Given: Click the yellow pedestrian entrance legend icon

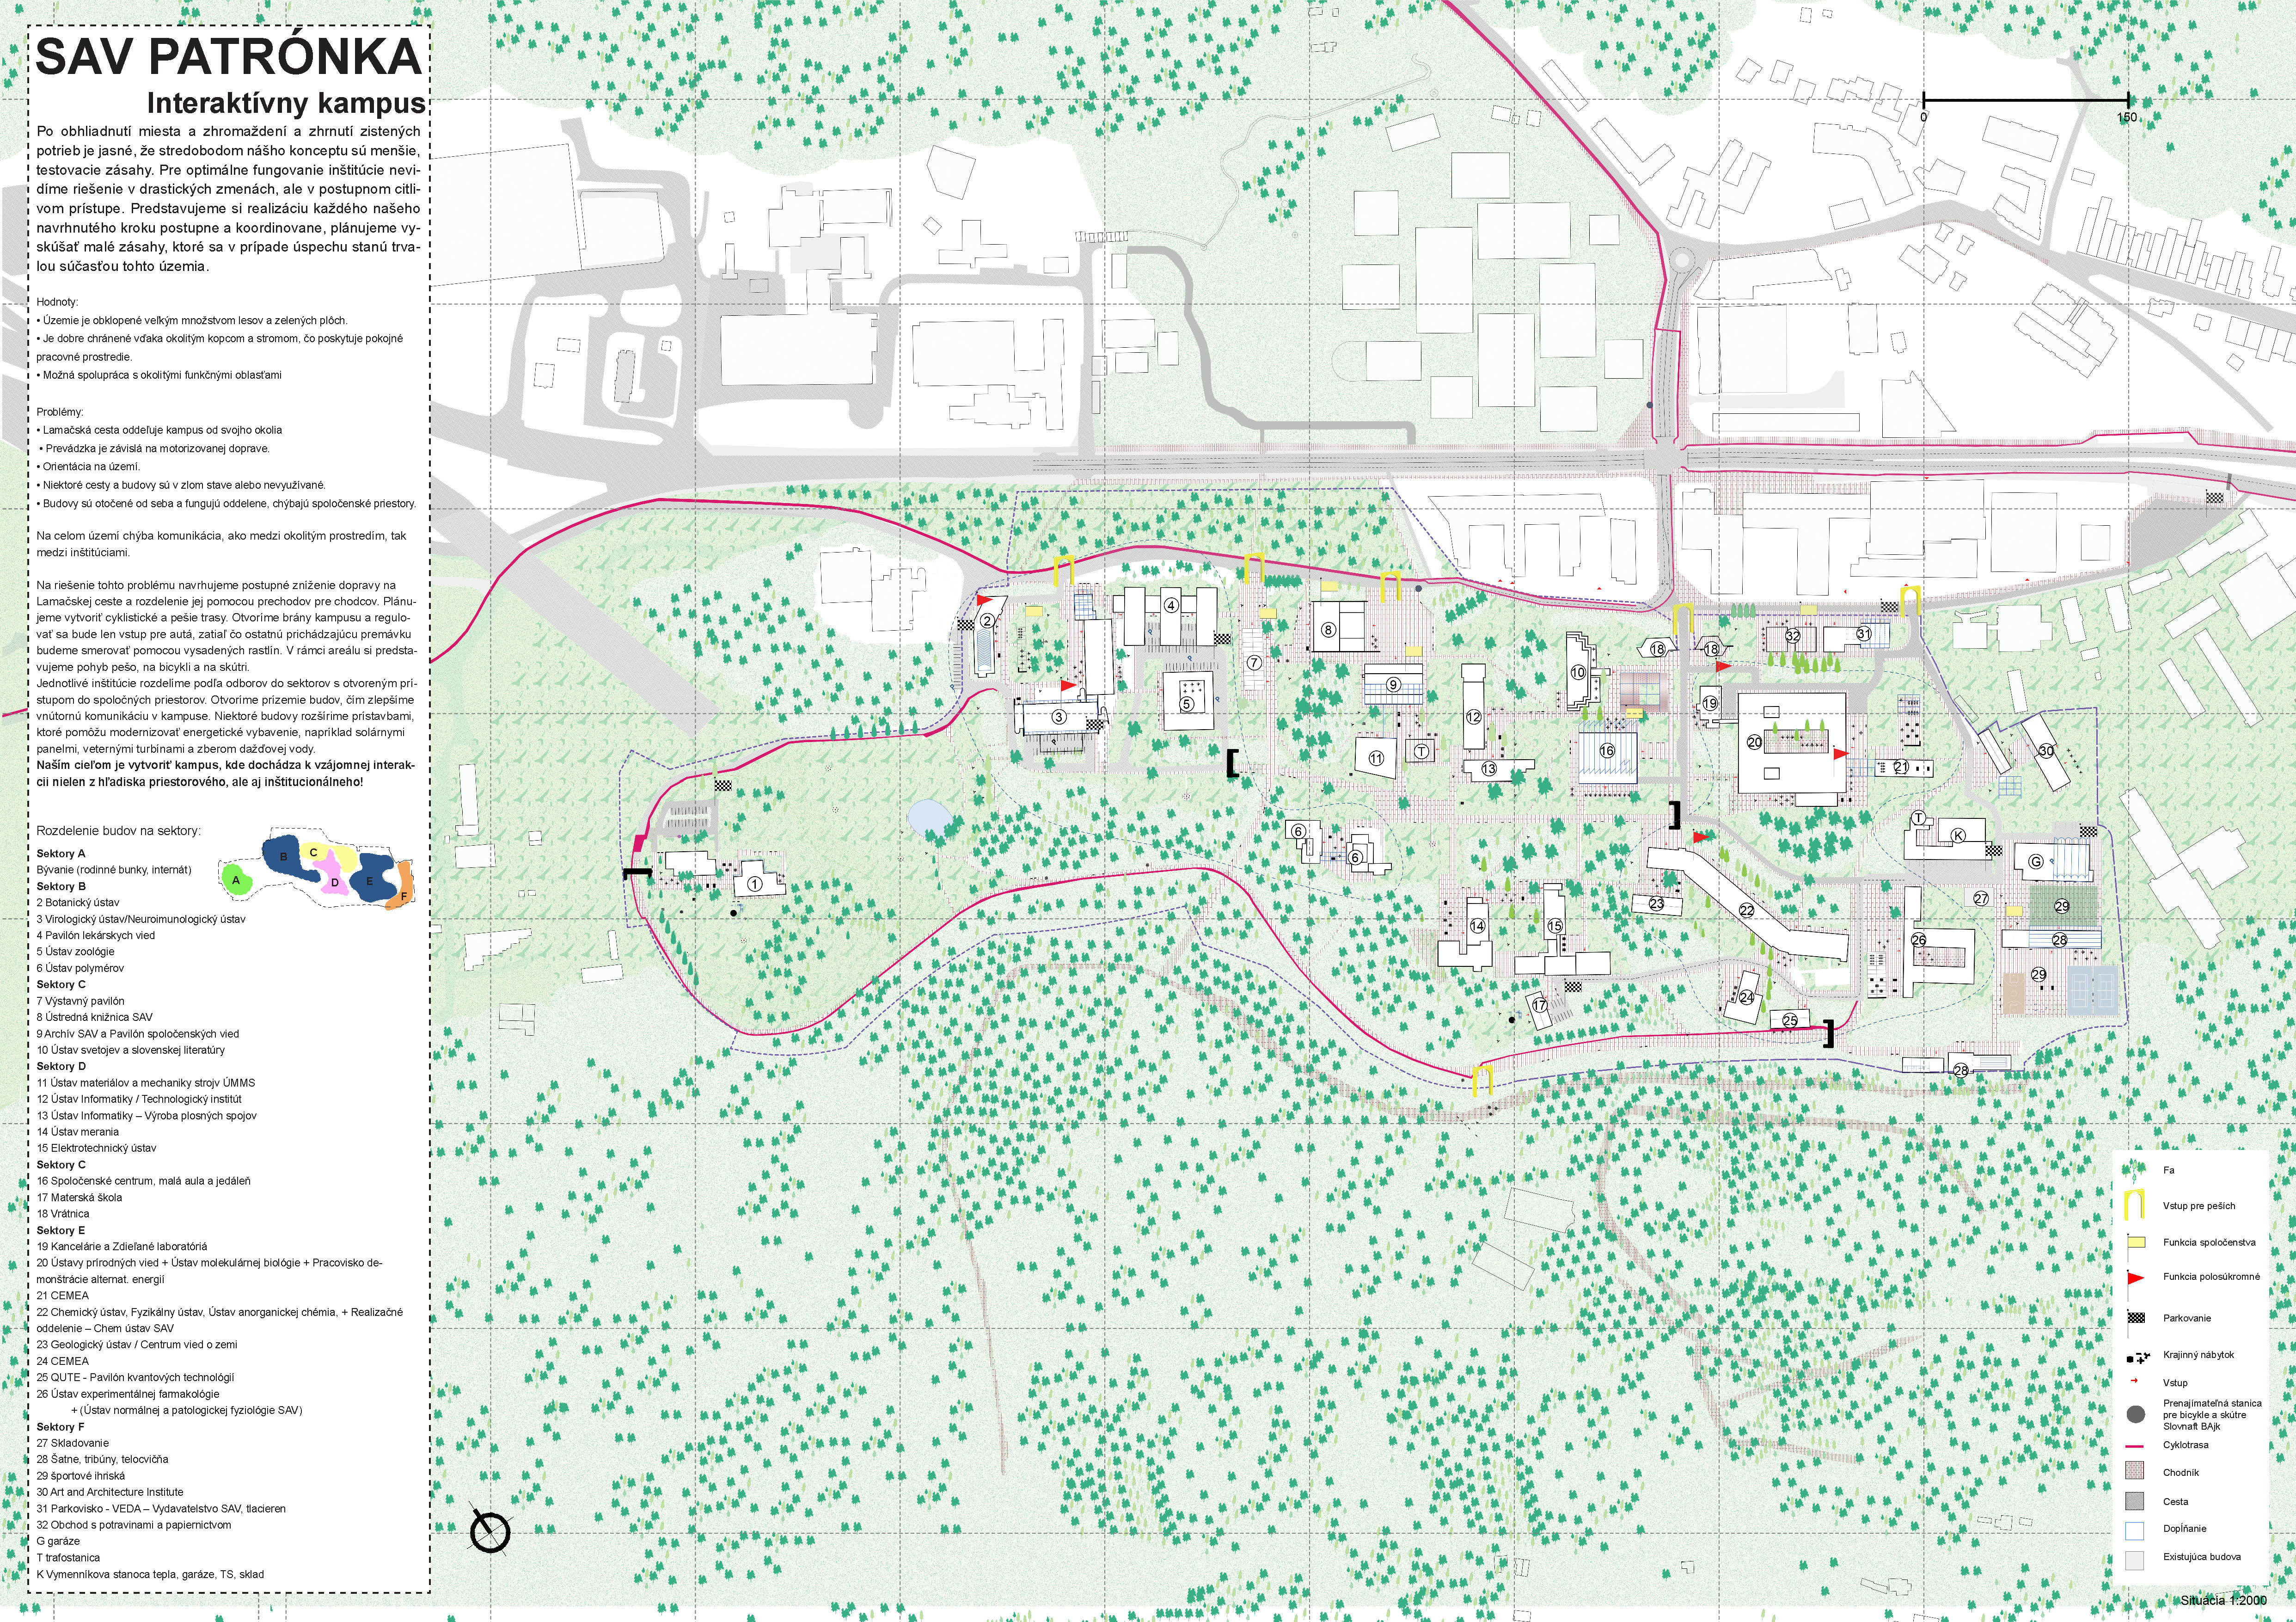Looking at the screenshot, I should [2135, 1204].
